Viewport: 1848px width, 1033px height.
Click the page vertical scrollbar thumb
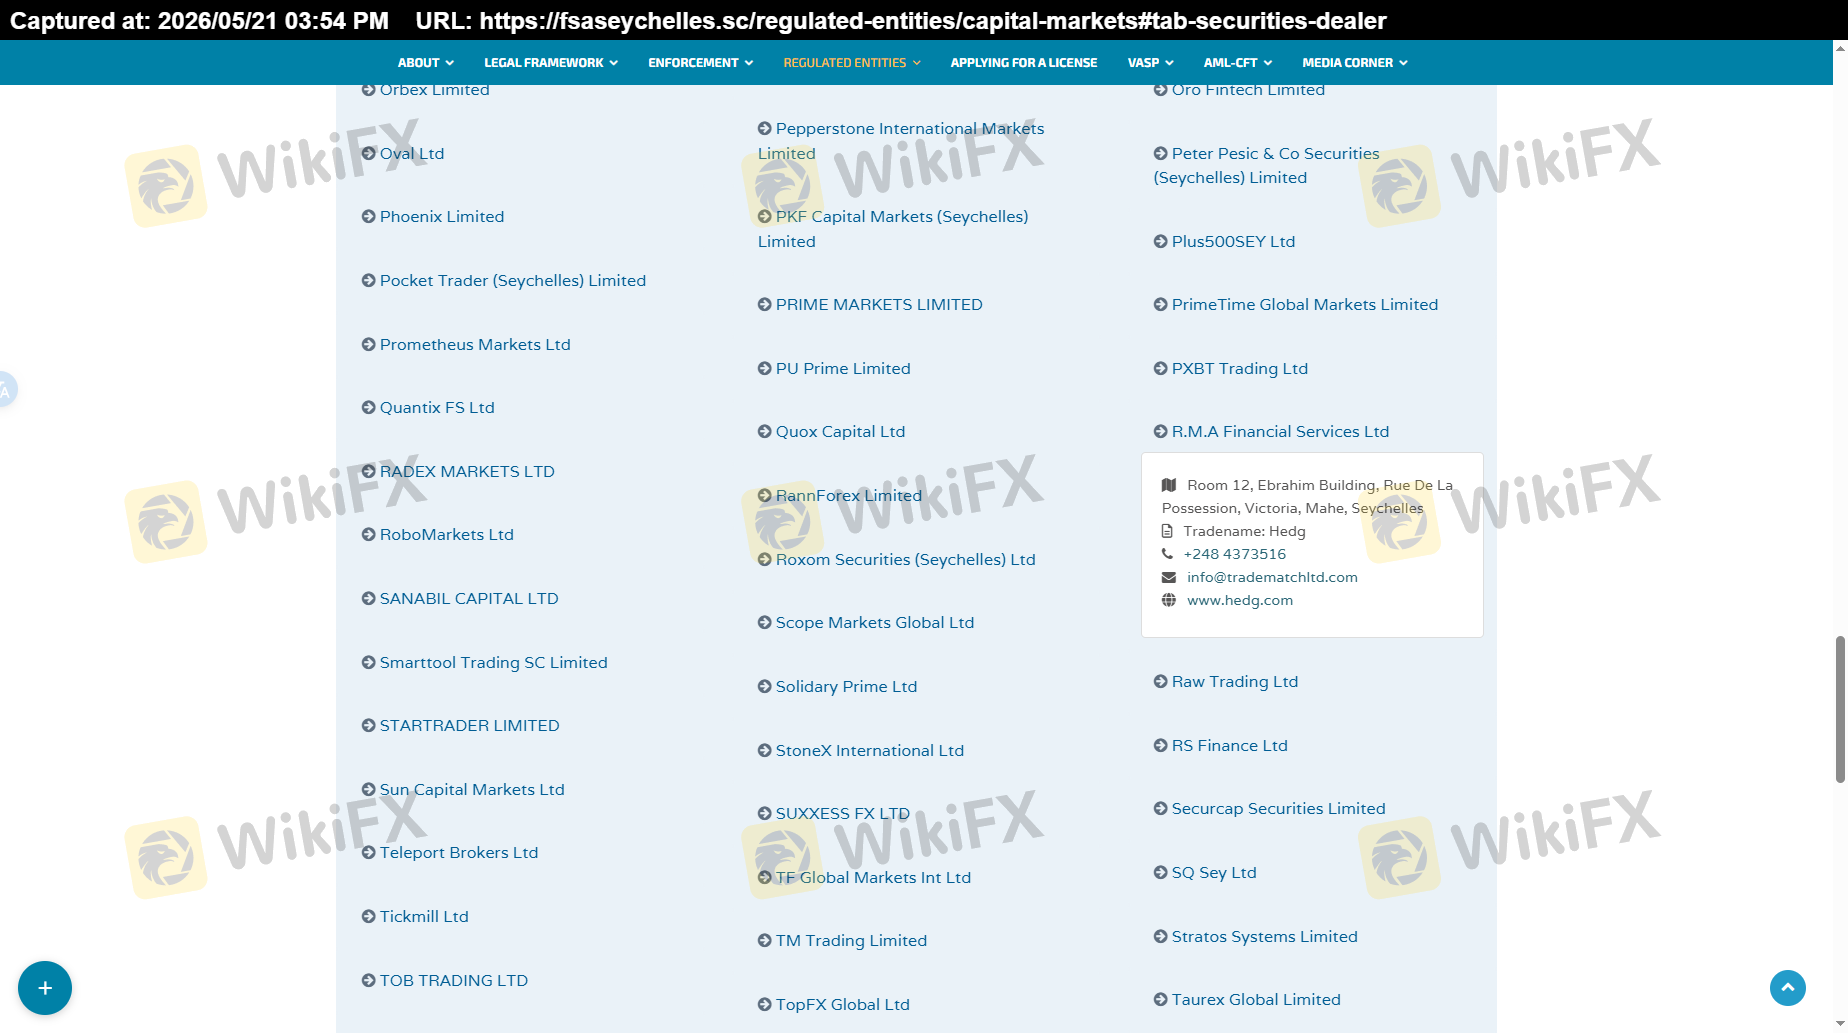point(1840,708)
